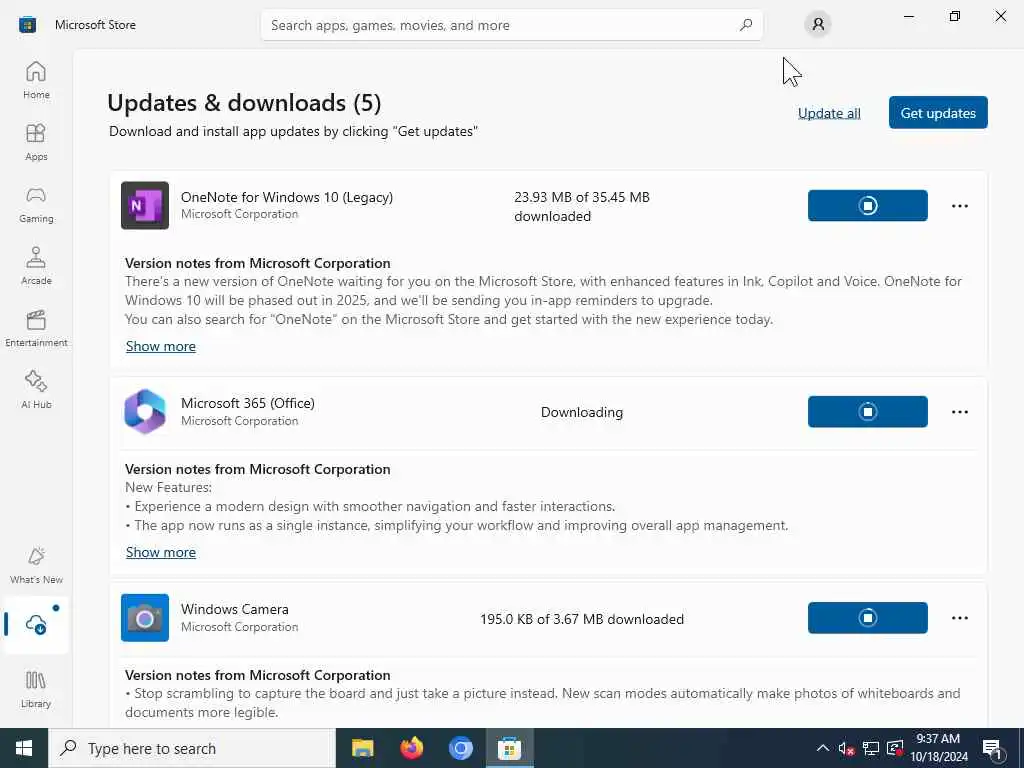Open AI Hub in the sidebar
The width and height of the screenshot is (1024, 768).
coord(36,391)
